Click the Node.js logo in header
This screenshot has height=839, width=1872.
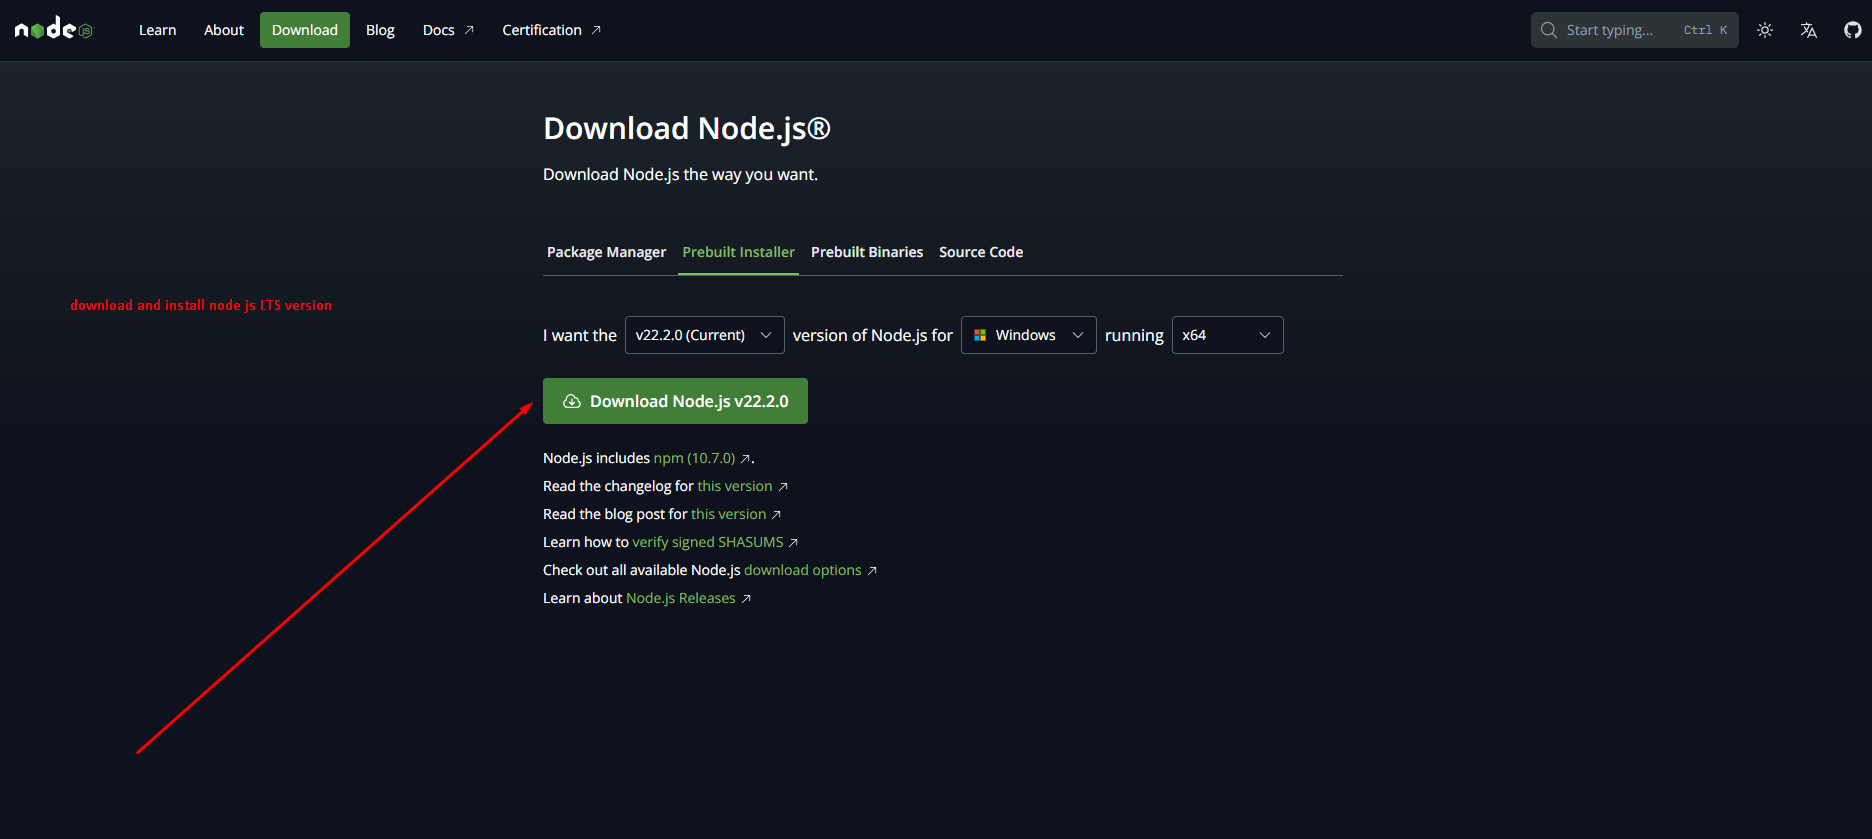tap(53, 30)
